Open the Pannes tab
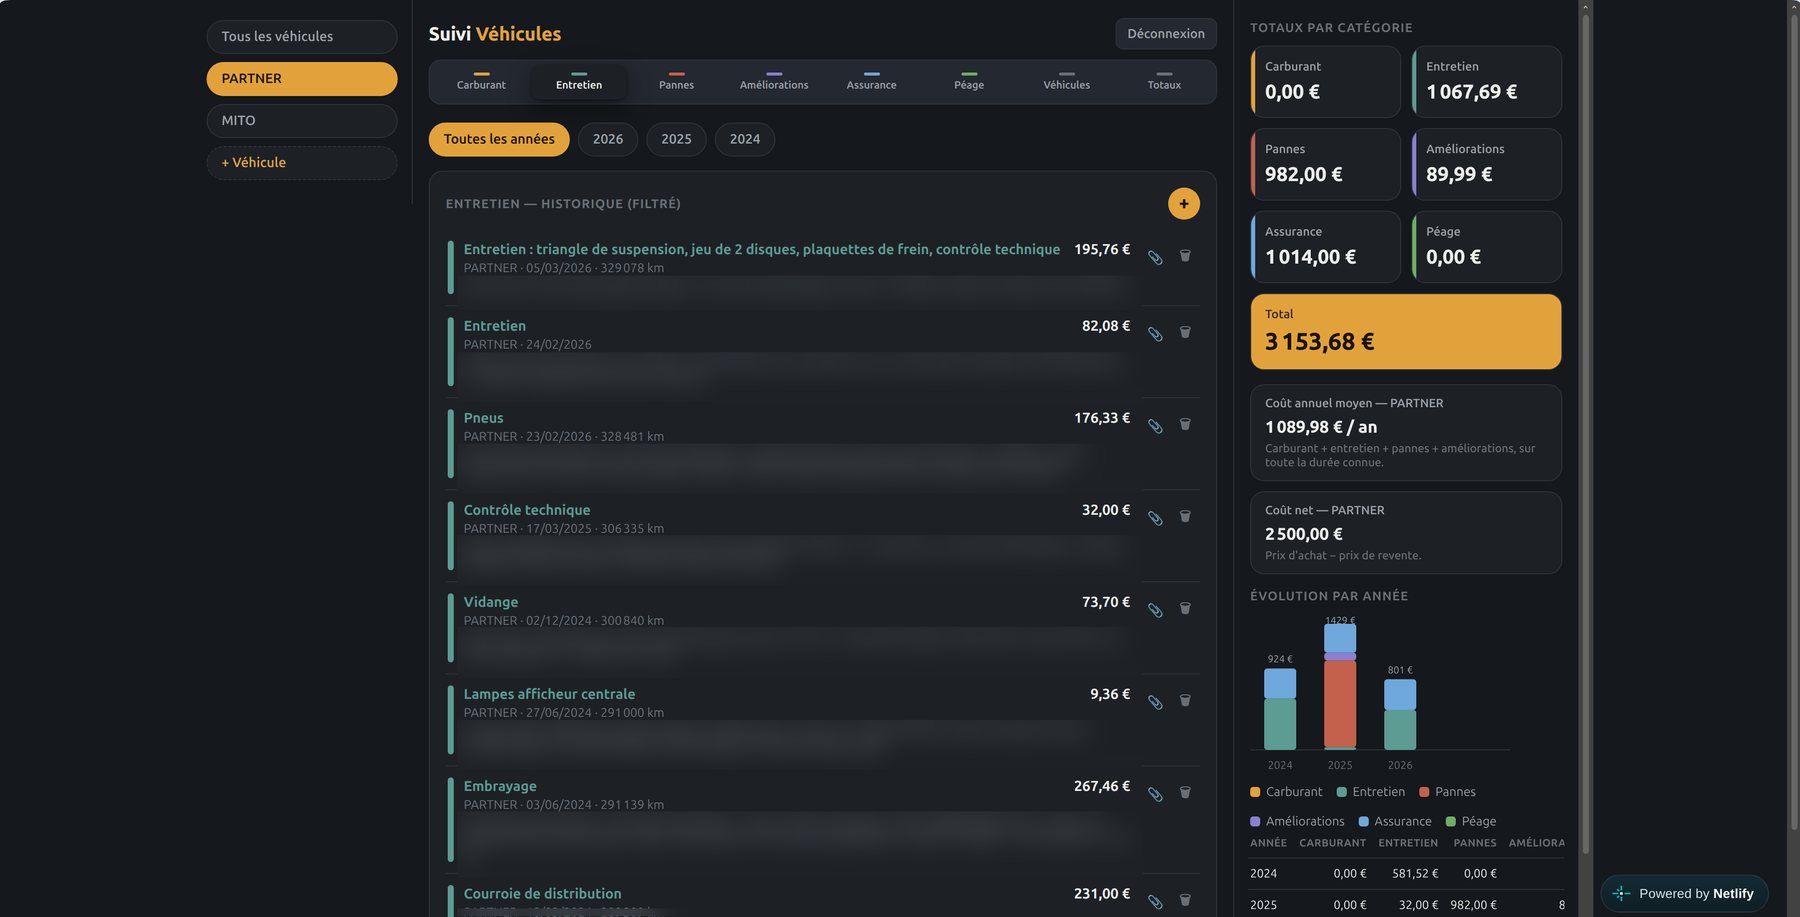This screenshot has width=1800, height=917. pyautogui.click(x=676, y=82)
